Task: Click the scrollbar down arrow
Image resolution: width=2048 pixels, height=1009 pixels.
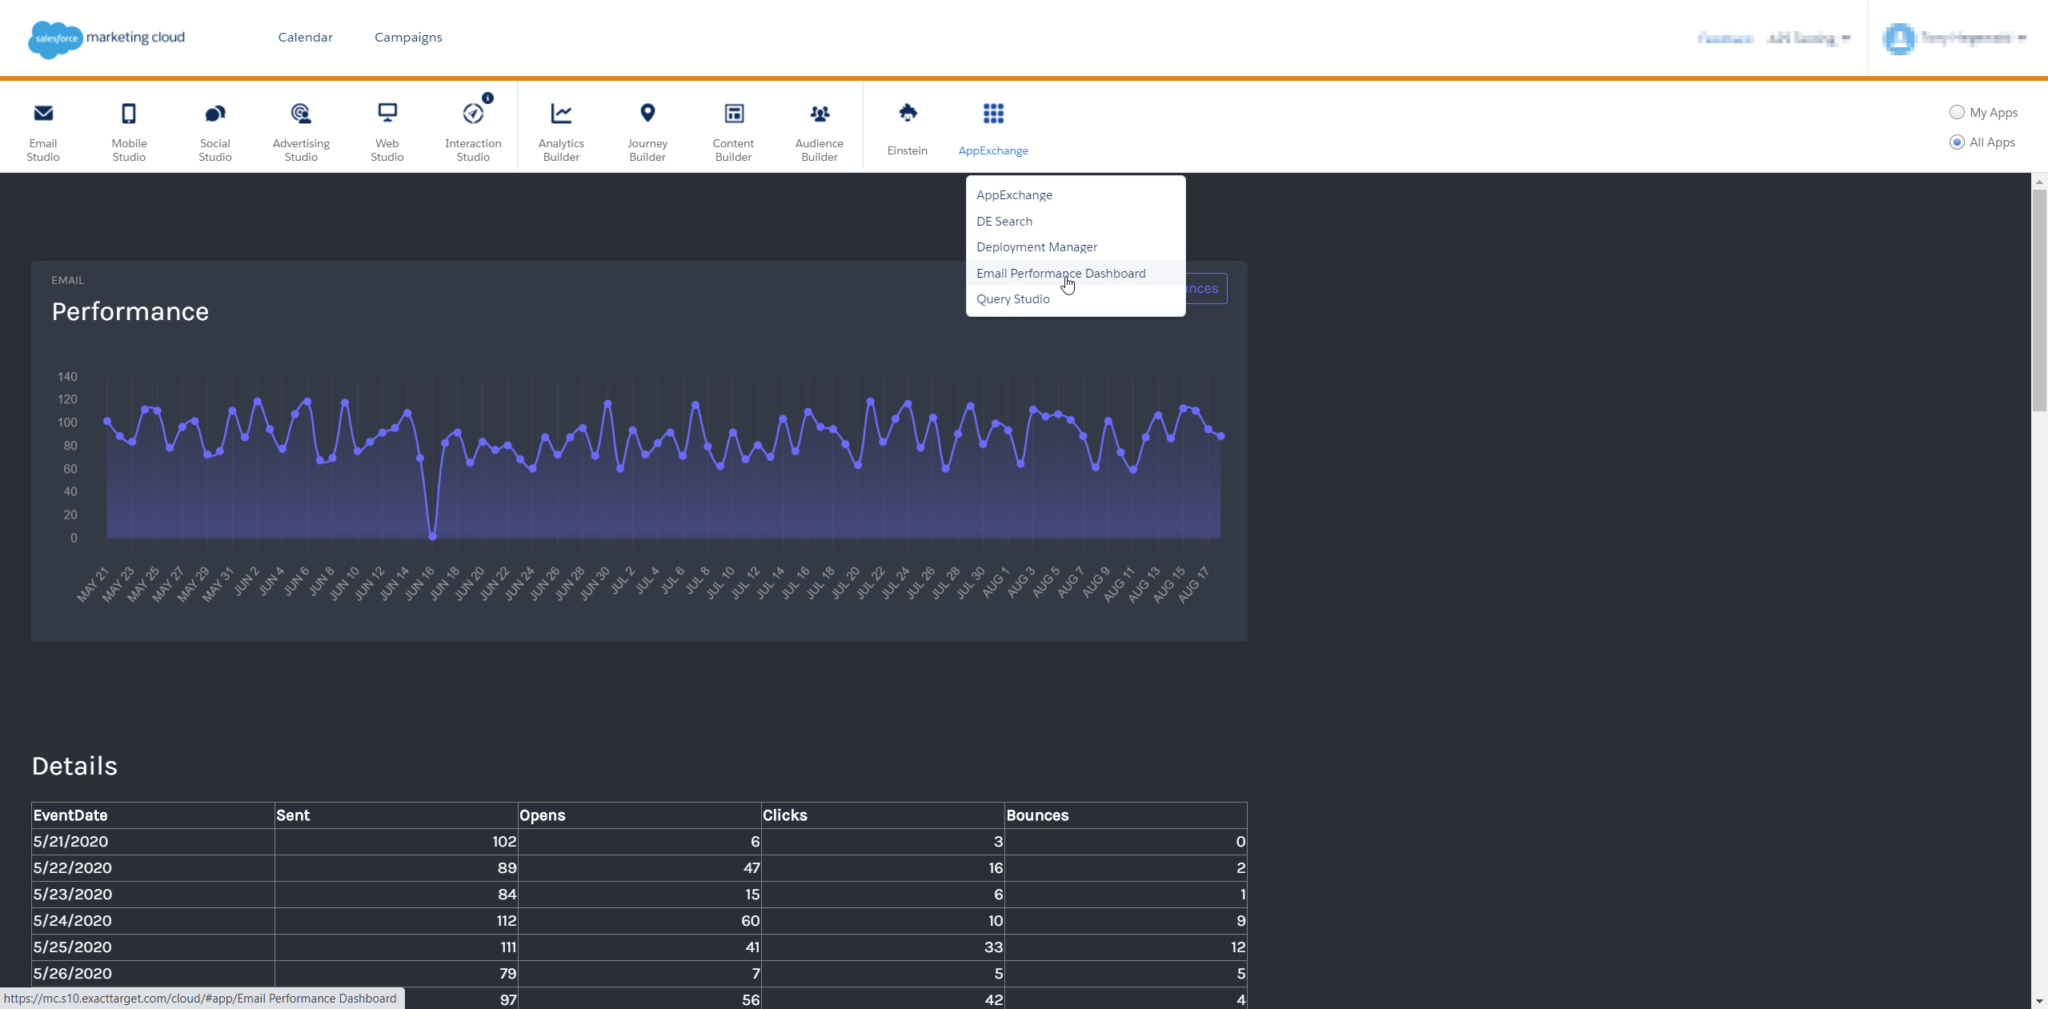Action: 2039,1000
